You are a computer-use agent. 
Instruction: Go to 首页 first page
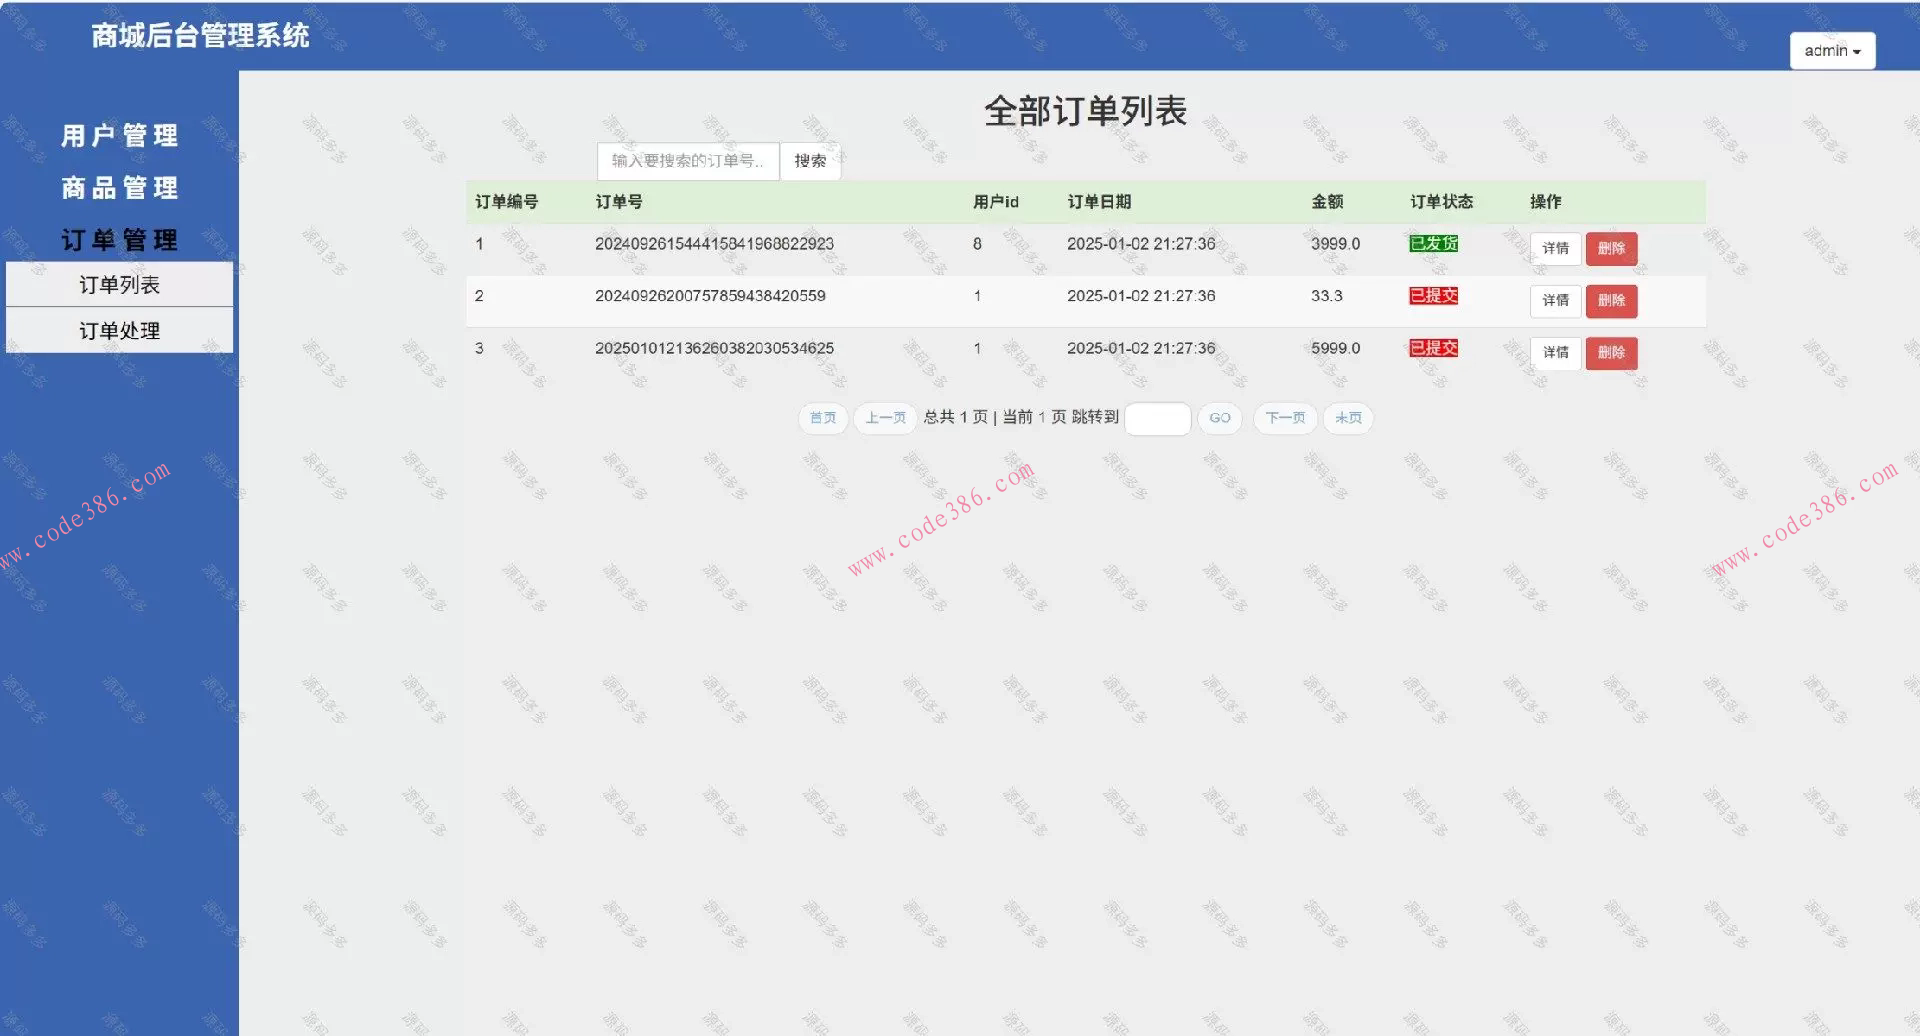click(822, 418)
